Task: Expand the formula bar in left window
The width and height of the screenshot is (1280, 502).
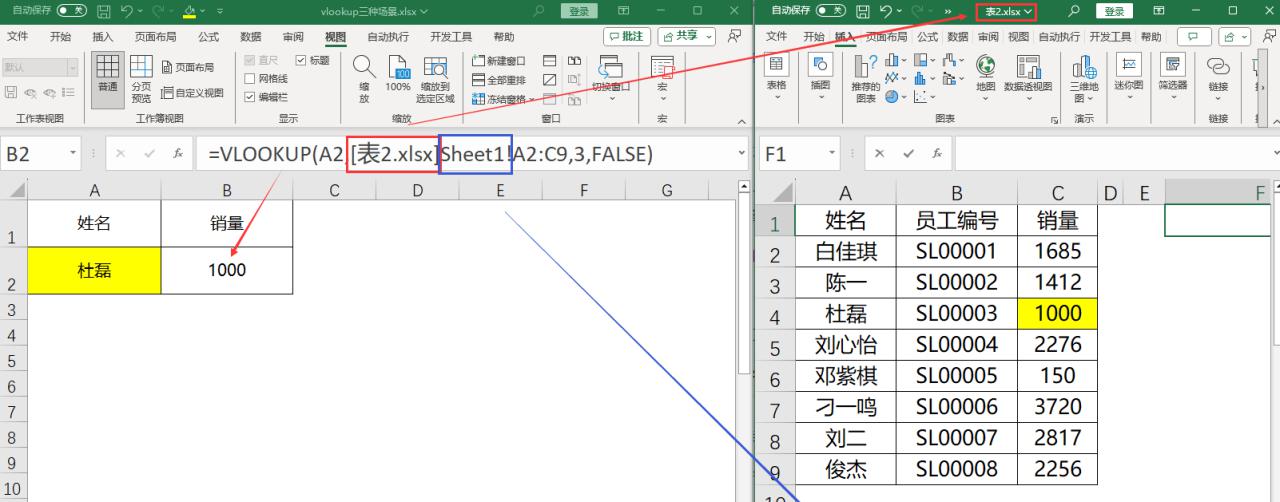Action: 741,154
